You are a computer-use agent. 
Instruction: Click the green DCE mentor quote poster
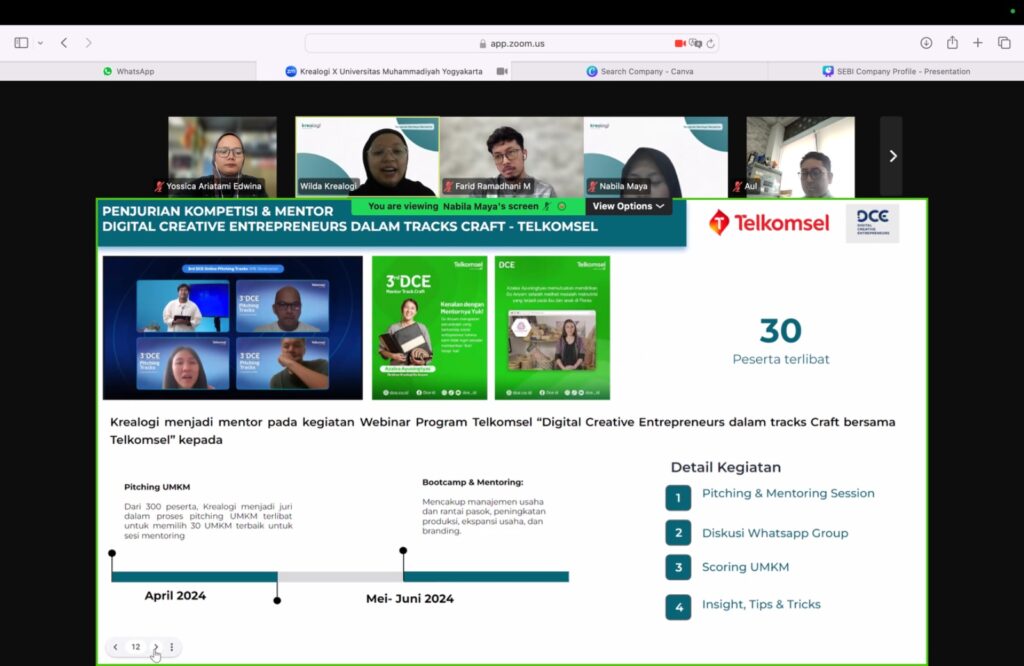click(552, 328)
